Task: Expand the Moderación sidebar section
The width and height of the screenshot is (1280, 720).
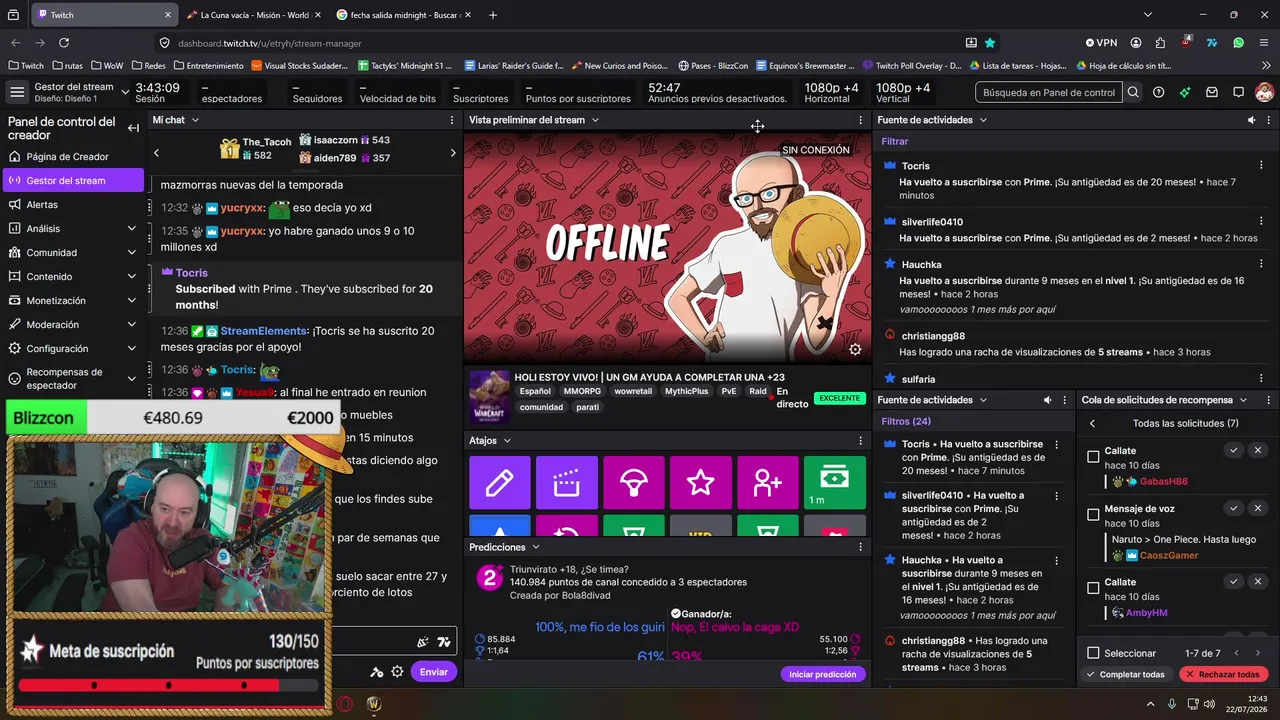Action: pos(132,325)
